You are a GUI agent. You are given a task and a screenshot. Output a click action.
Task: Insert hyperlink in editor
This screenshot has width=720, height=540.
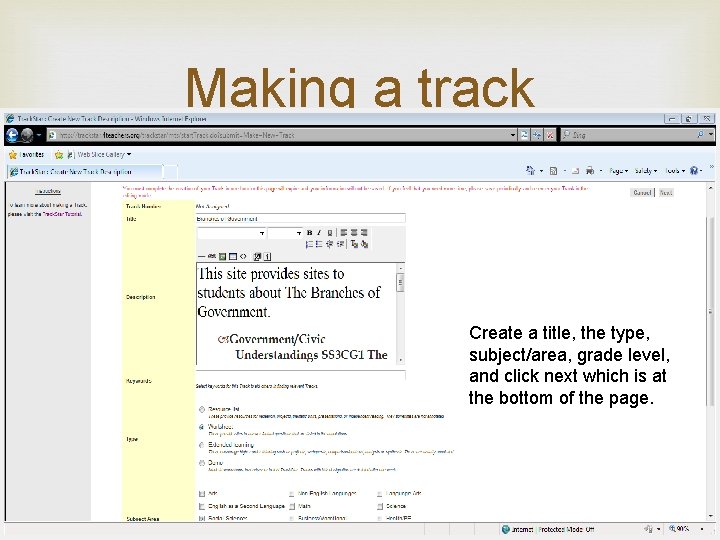coord(212,256)
